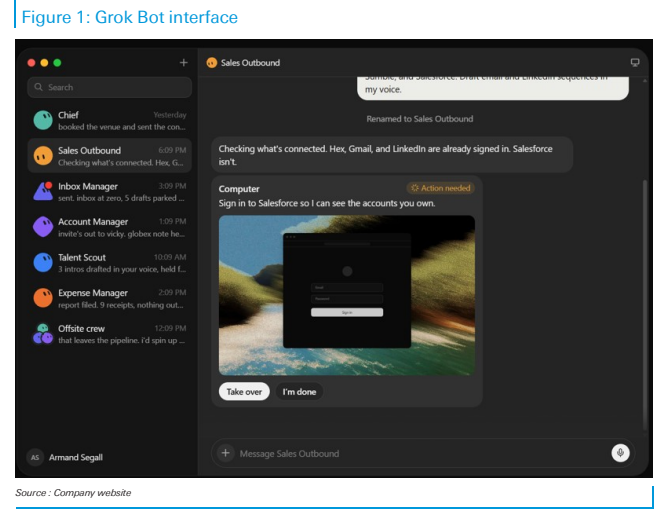Screen dimensions: 668x515
Task: Click the chat vertical scrollbar
Action: [x=645, y=305]
